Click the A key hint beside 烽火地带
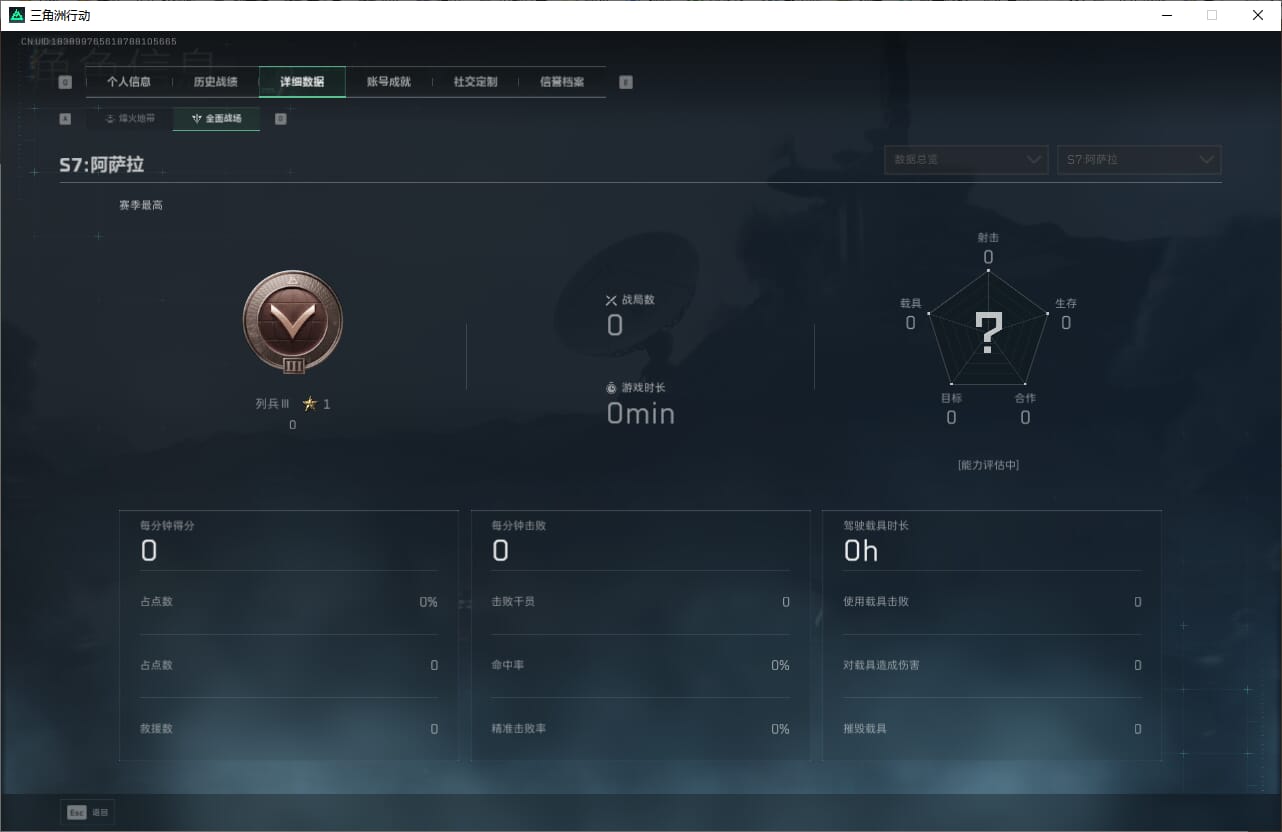The width and height of the screenshot is (1282, 832). tap(66, 119)
